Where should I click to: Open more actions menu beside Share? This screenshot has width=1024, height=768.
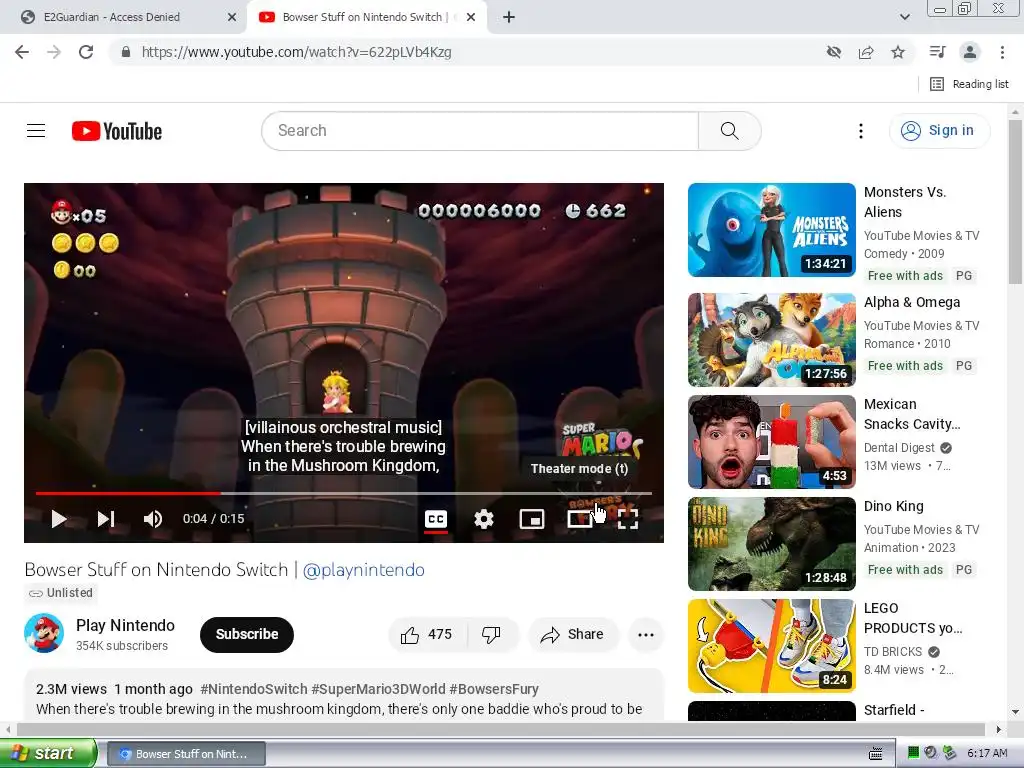click(646, 634)
